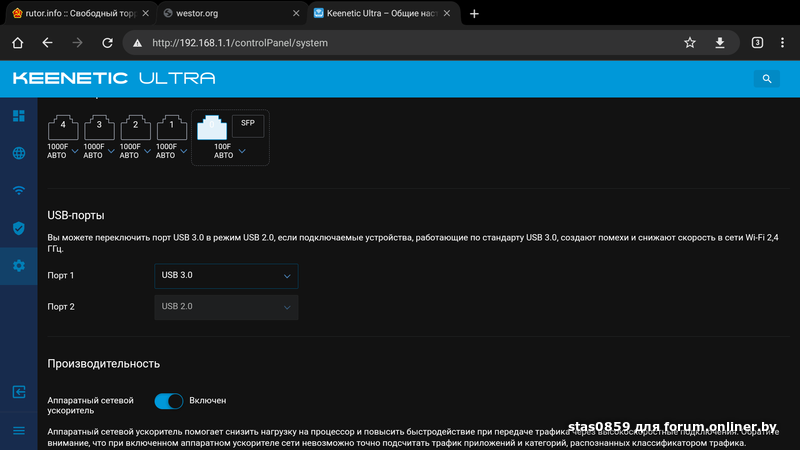Select Ethernet port 4 icon

63,127
